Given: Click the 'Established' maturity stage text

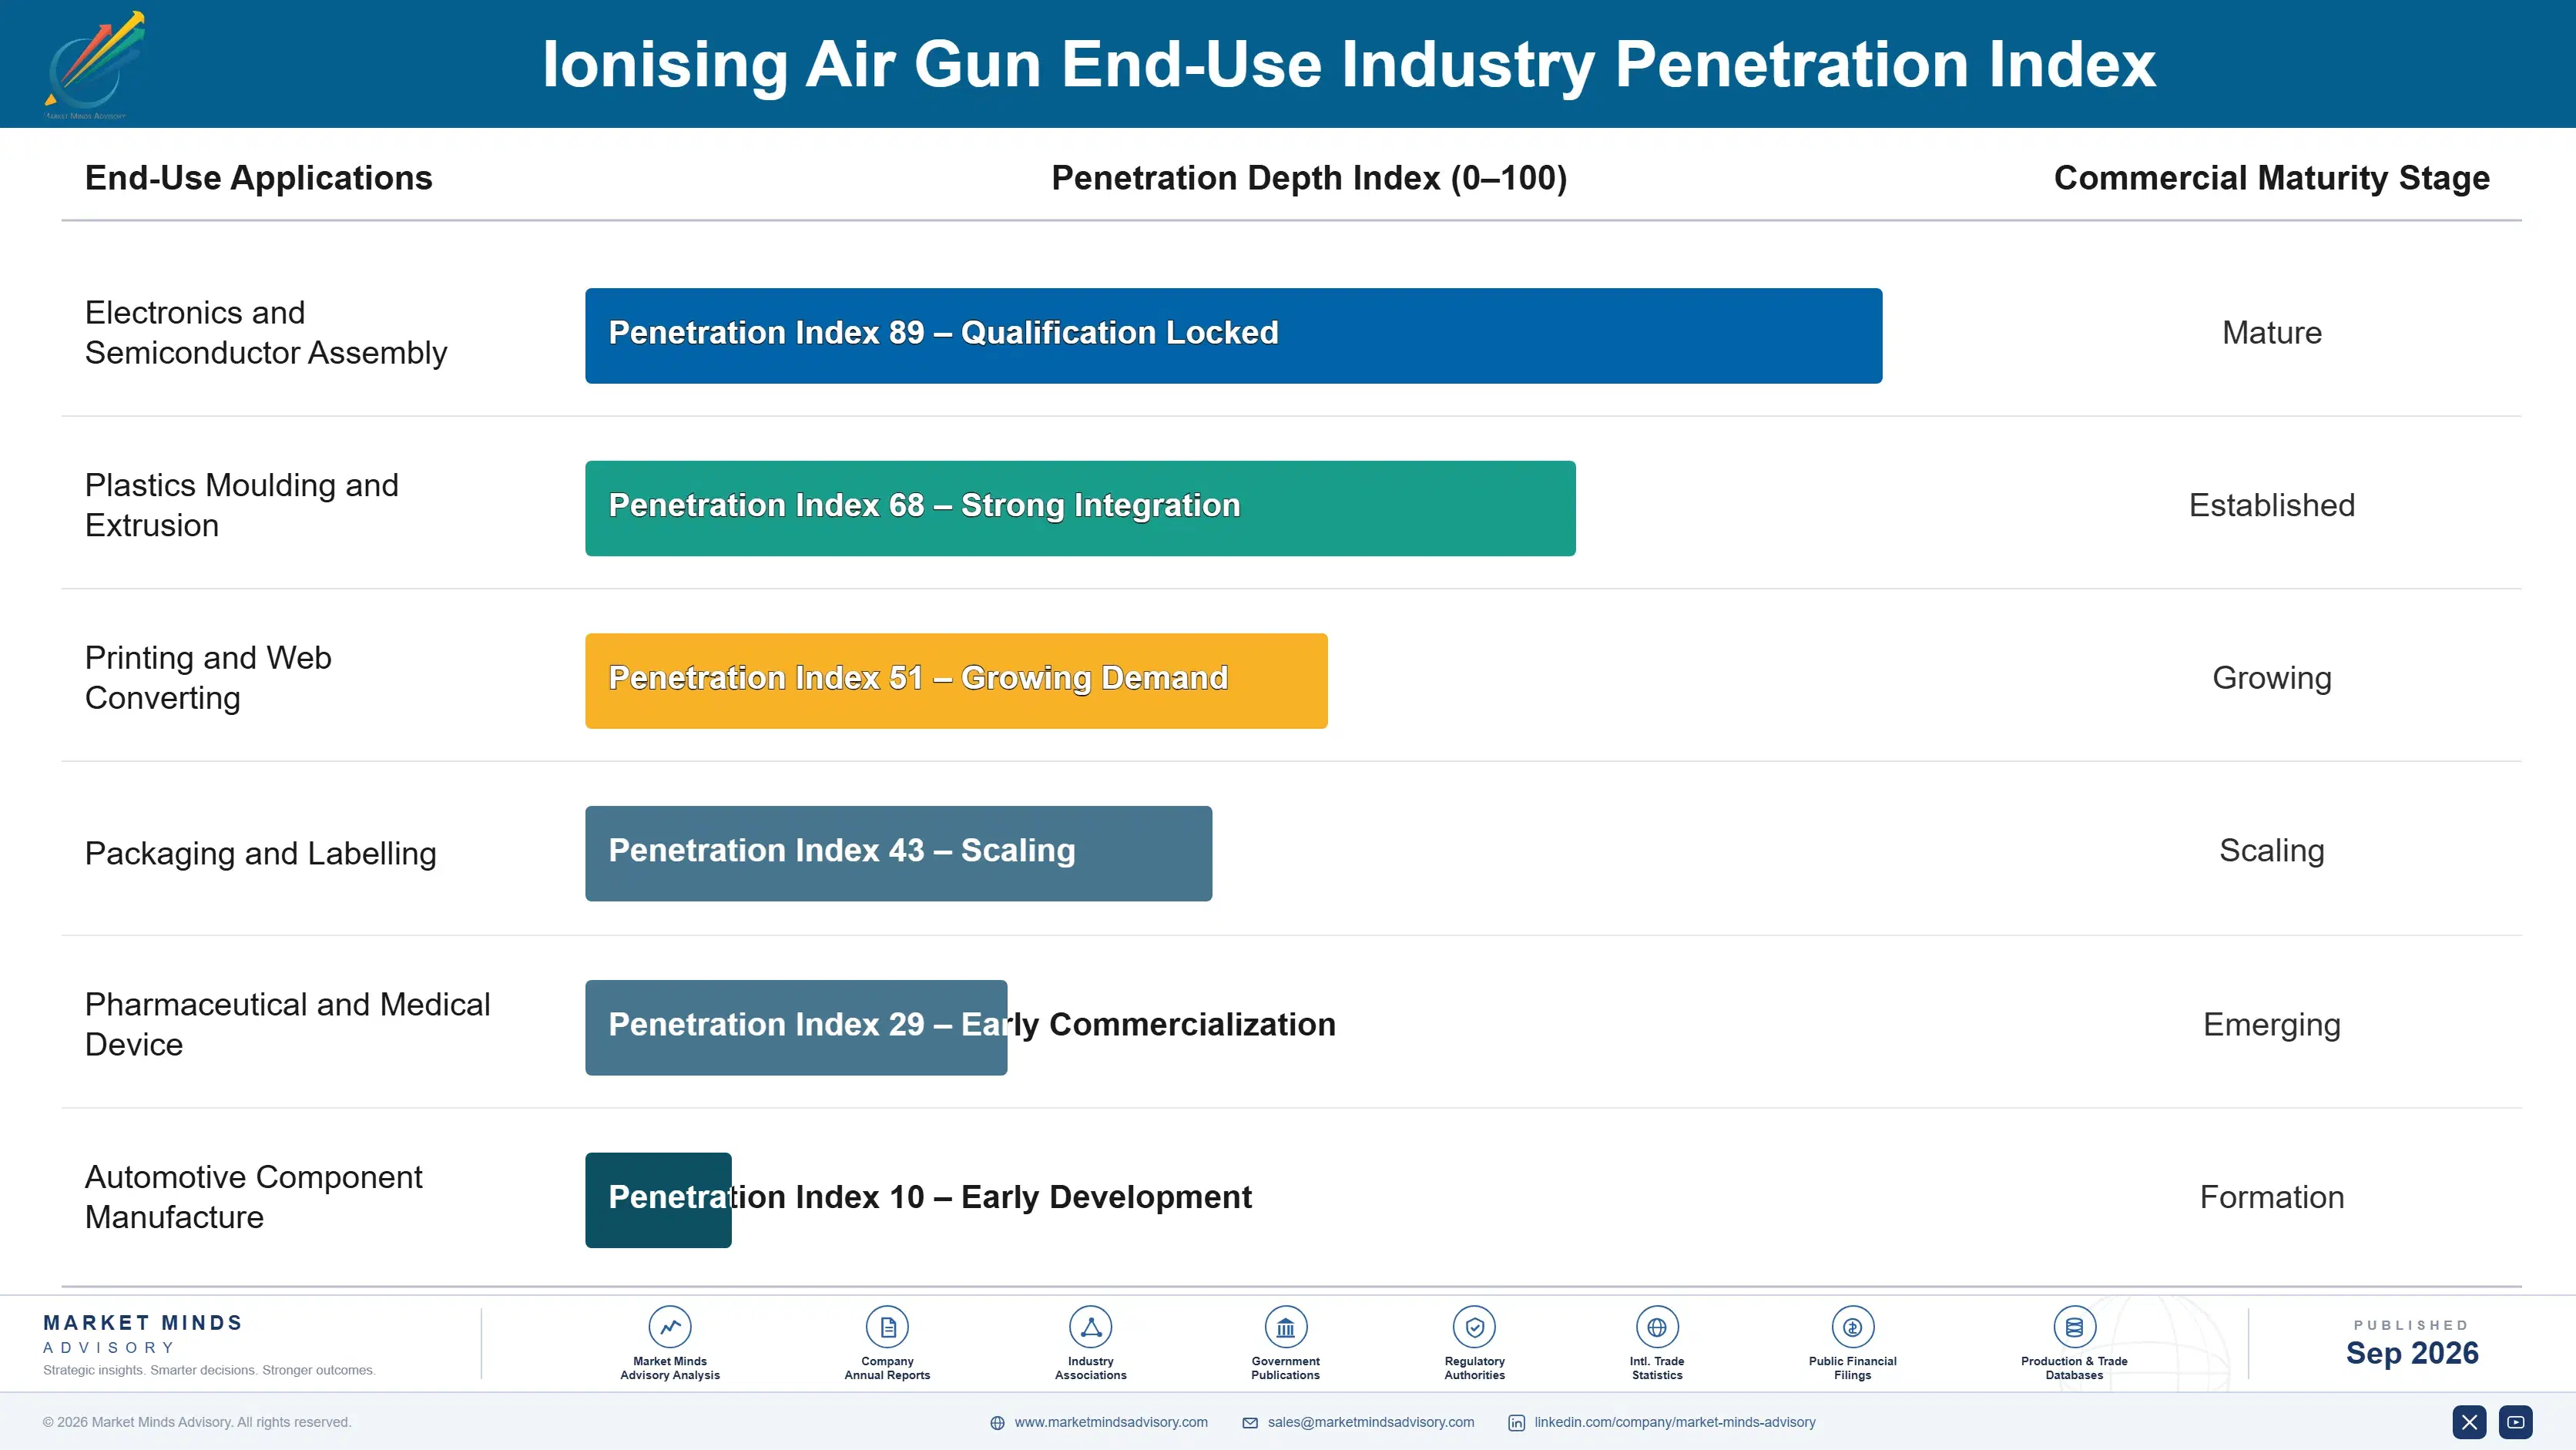Looking at the screenshot, I should [x=2272, y=505].
